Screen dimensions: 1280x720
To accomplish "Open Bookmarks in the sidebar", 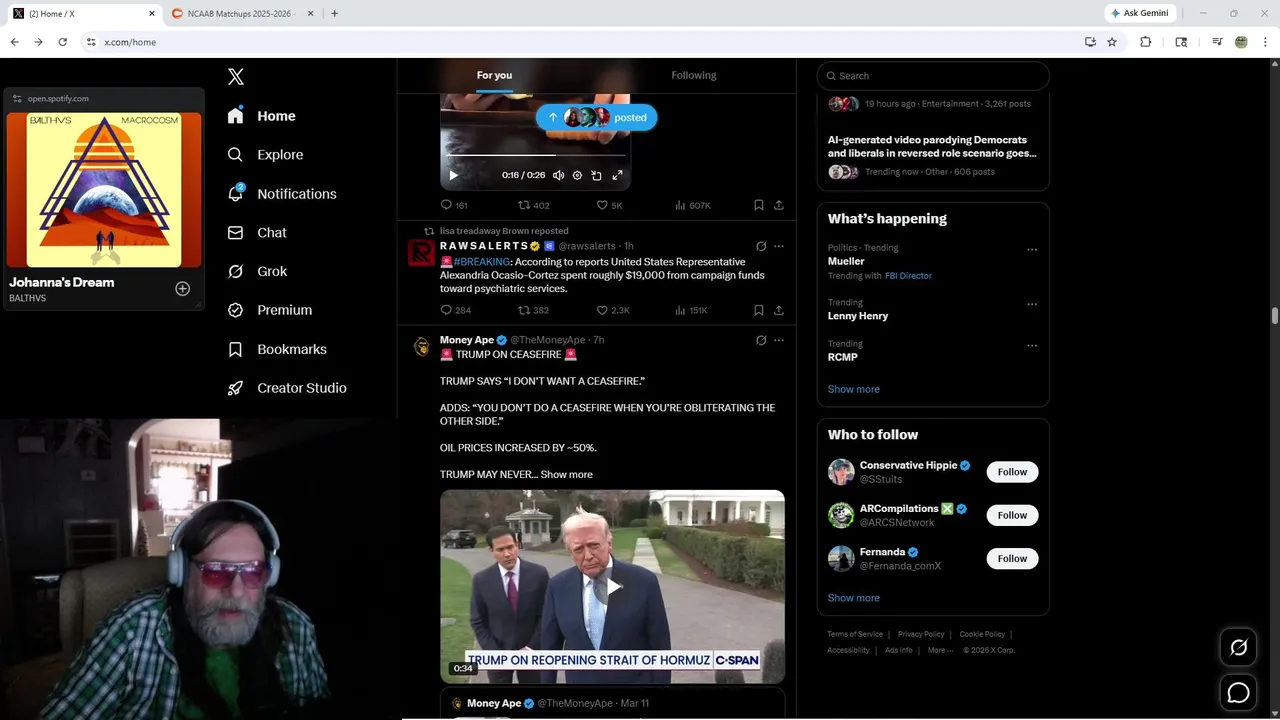I will tap(277, 349).
